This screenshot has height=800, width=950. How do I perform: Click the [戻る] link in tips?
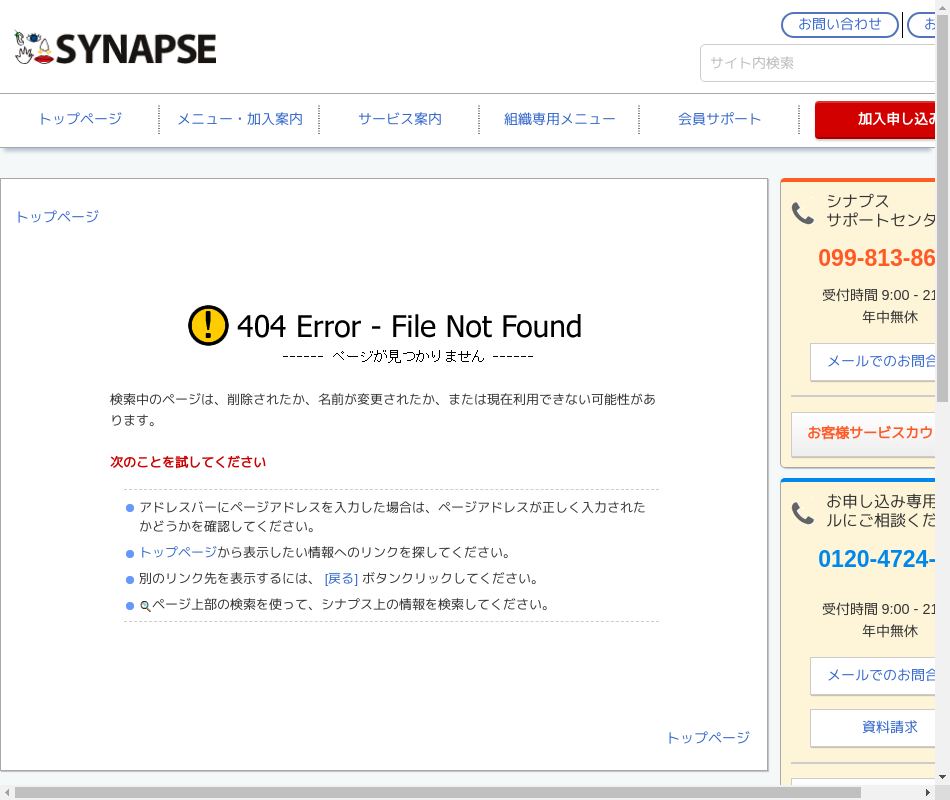pyautogui.click(x=341, y=579)
